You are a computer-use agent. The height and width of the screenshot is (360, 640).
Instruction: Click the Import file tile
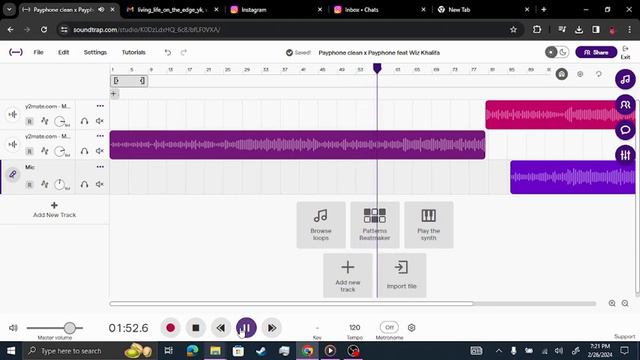pyautogui.click(x=402, y=276)
